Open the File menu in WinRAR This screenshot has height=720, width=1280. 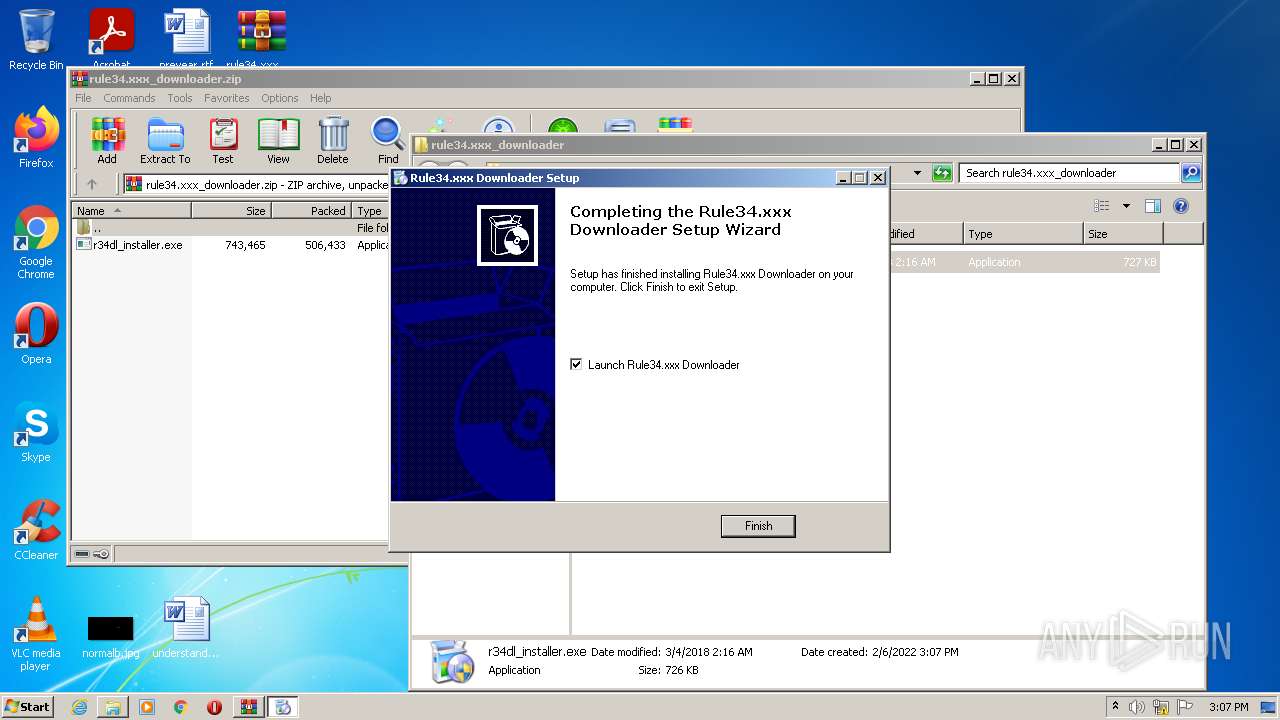83,98
